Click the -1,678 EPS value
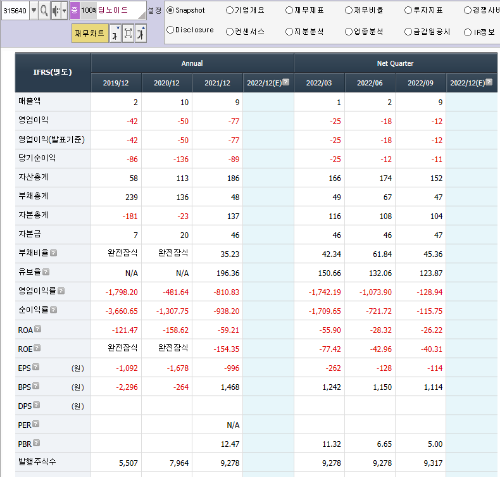The image size is (500, 477). [178, 368]
